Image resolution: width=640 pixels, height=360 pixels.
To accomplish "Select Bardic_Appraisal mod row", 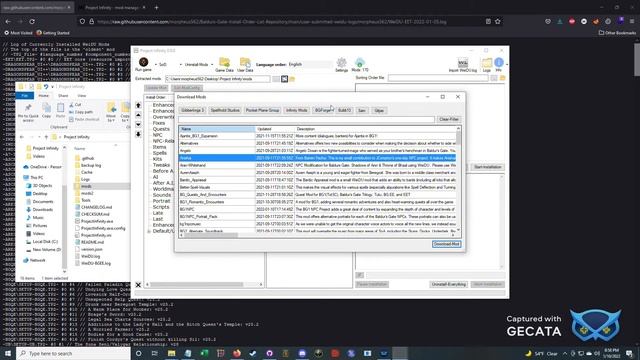I will click(x=318, y=180).
